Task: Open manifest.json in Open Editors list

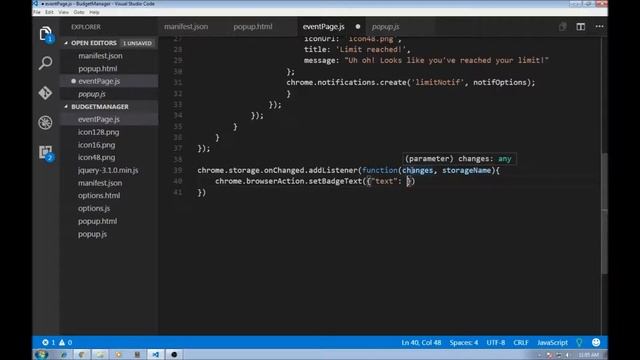Action: click(100, 56)
